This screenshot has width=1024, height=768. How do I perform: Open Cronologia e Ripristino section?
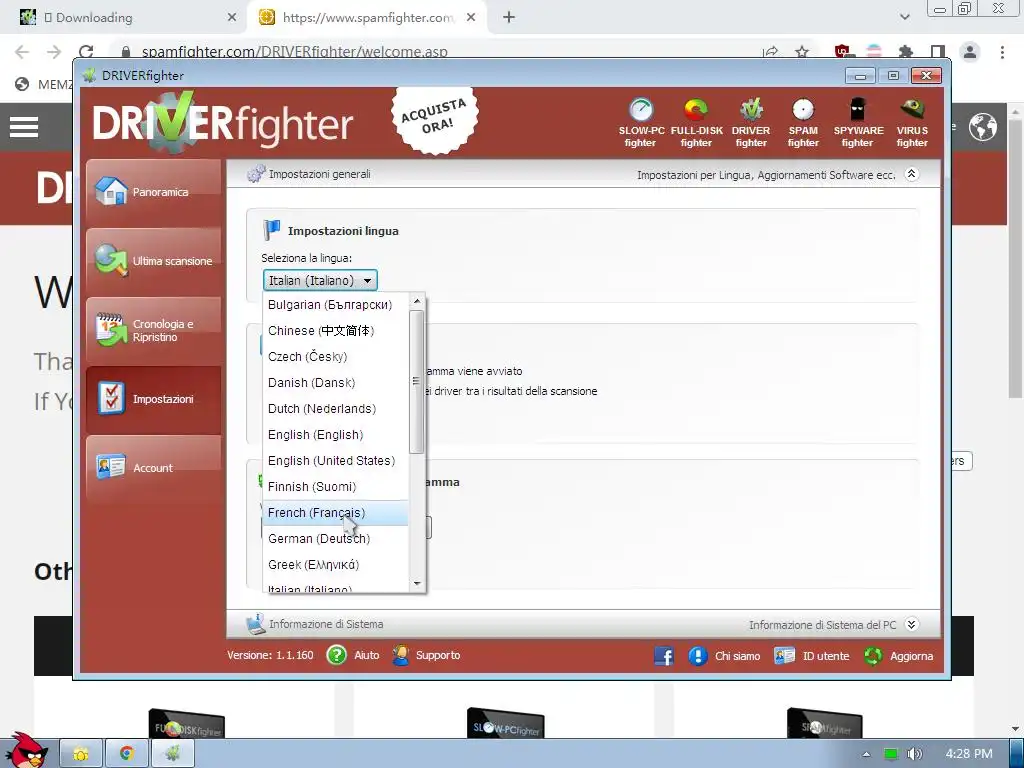pyautogui.click(x=153, y=330)
